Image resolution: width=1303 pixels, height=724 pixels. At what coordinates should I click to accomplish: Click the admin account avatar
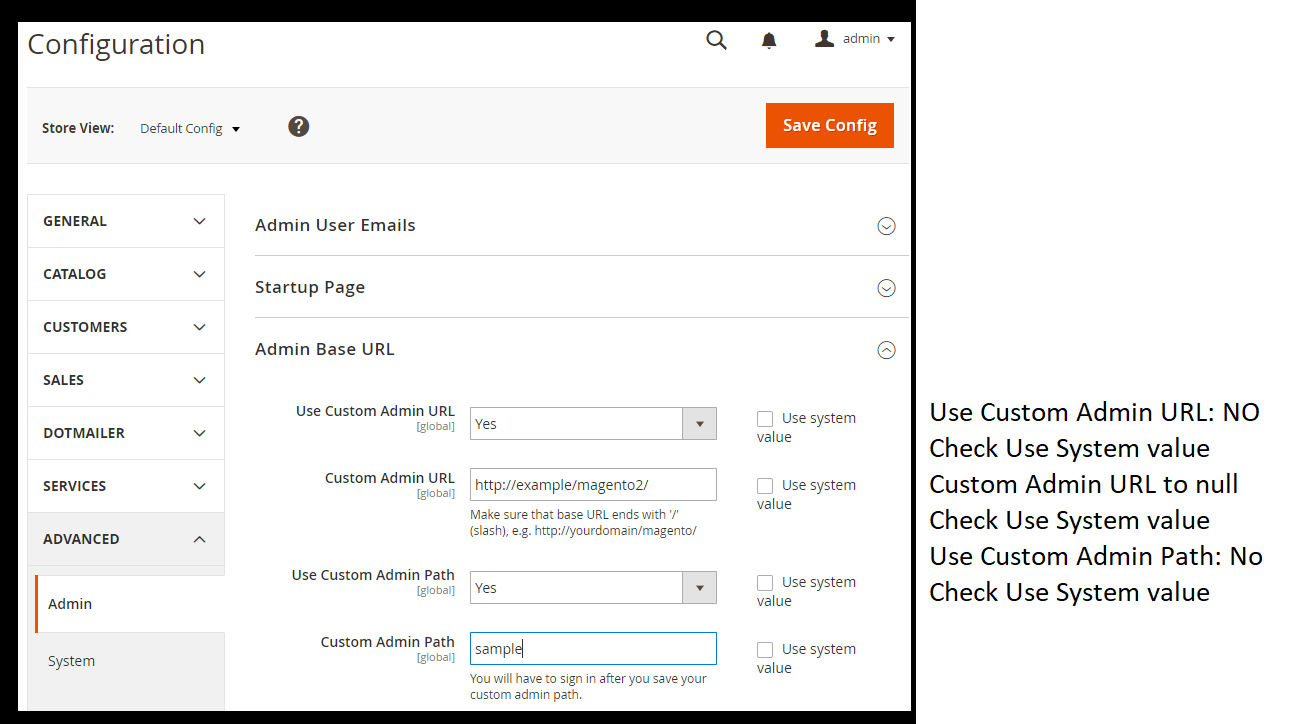824,38
